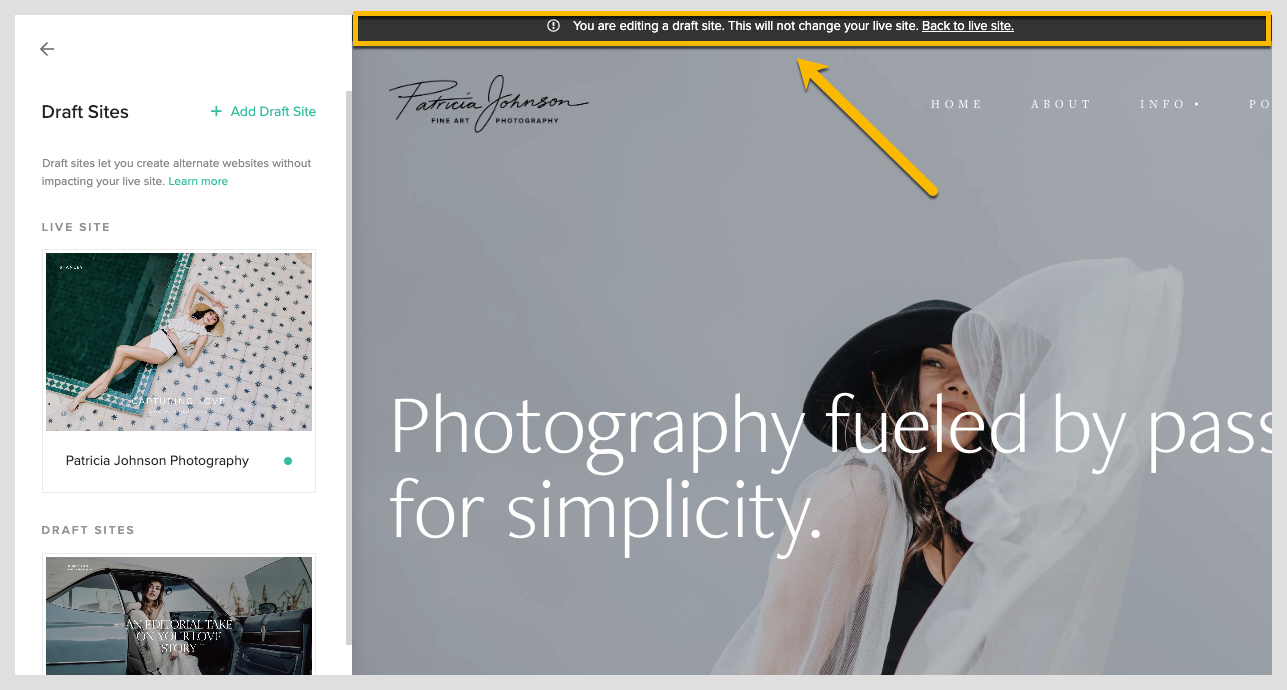Select the live site pool thumbnail

point(179,342)
